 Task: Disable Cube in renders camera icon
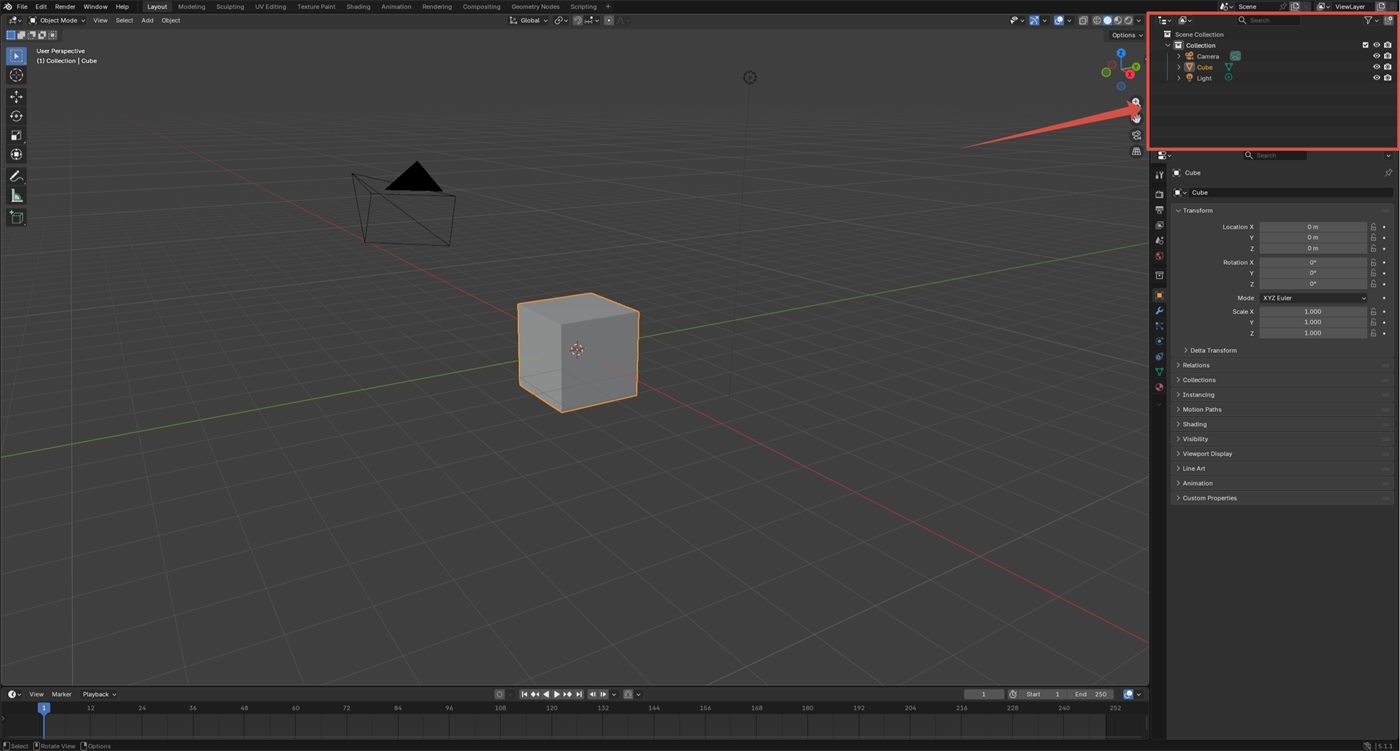[1387, 67]
